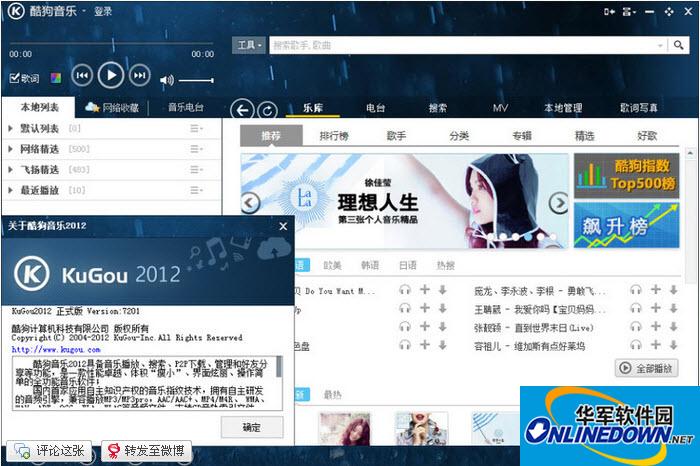Expand the 默认列表 playlist
The image size is (700, 466).
pyautogui.click(x=10, y=129)
